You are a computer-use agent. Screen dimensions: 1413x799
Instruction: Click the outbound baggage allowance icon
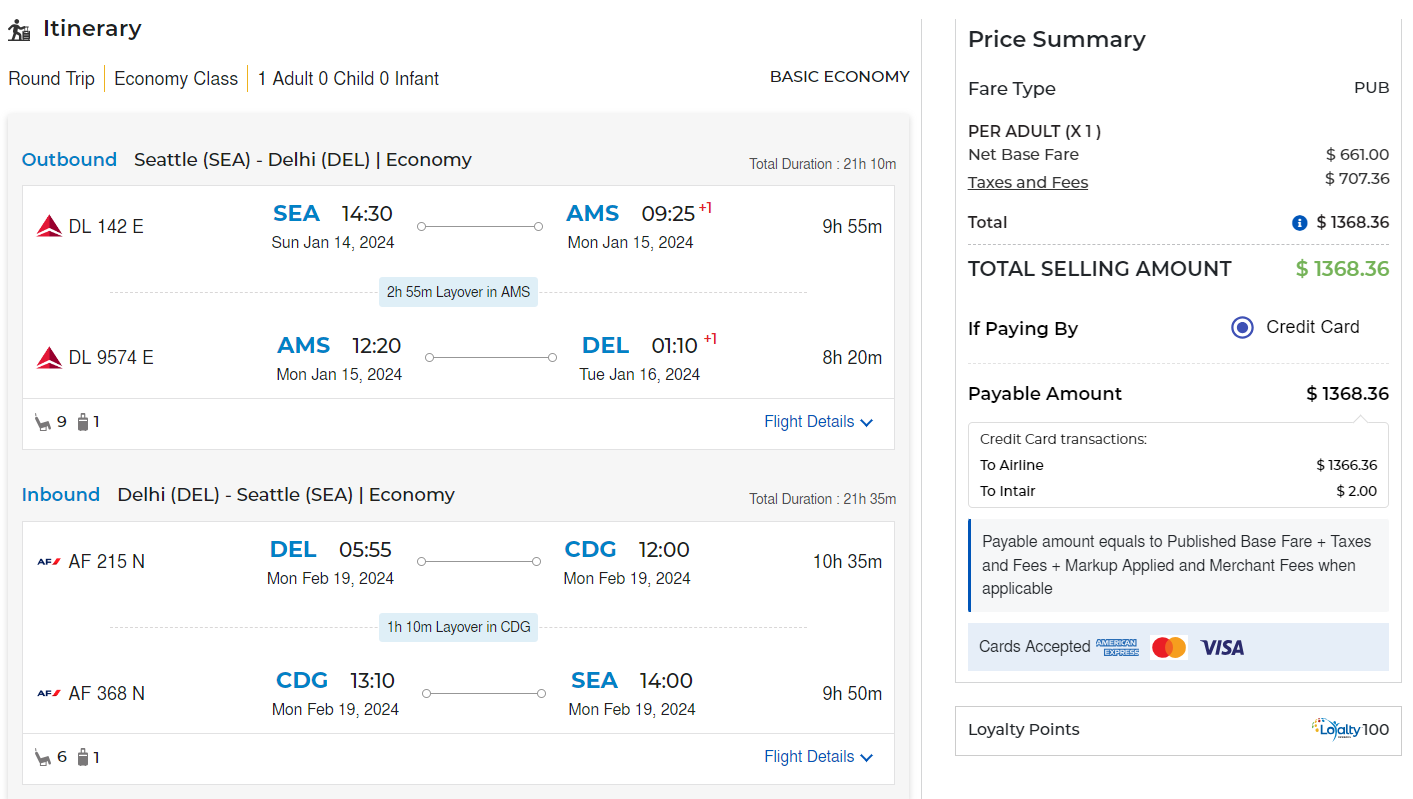pos(83,422)
